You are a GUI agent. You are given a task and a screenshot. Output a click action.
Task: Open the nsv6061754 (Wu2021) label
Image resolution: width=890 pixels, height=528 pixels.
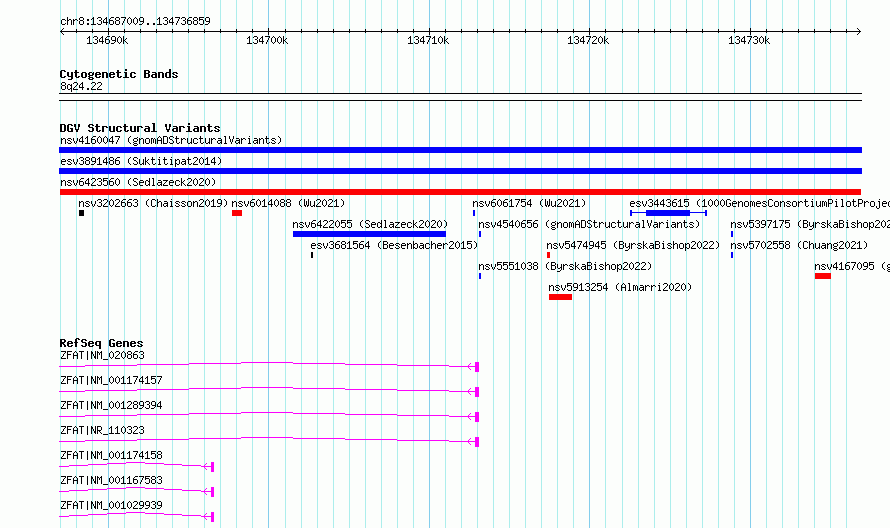[x=529, y=203]
